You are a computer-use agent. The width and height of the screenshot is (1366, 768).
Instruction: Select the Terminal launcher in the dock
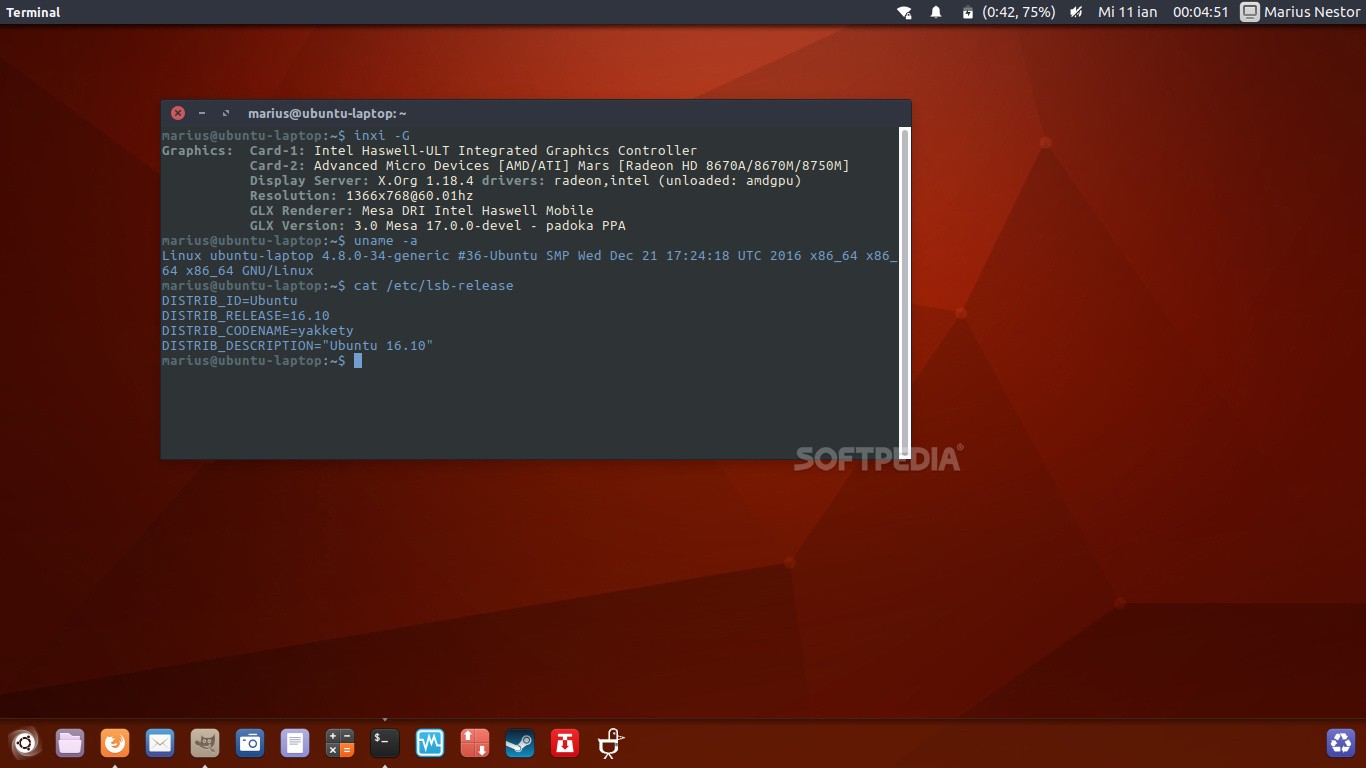pos(384,743)
